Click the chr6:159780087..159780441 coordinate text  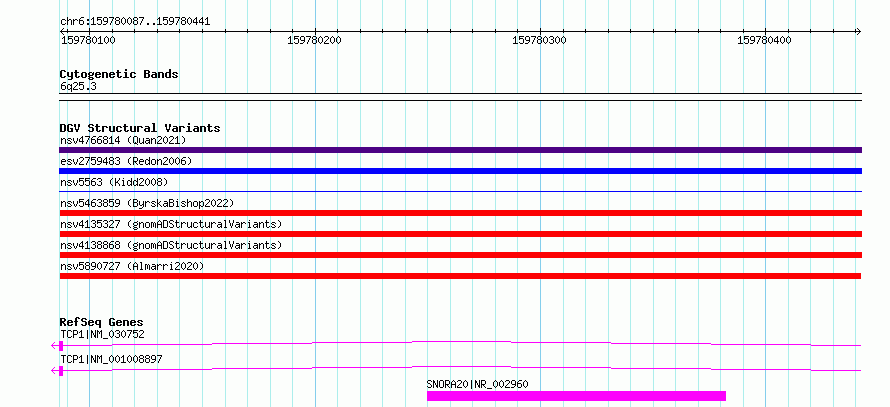[135, 22]
